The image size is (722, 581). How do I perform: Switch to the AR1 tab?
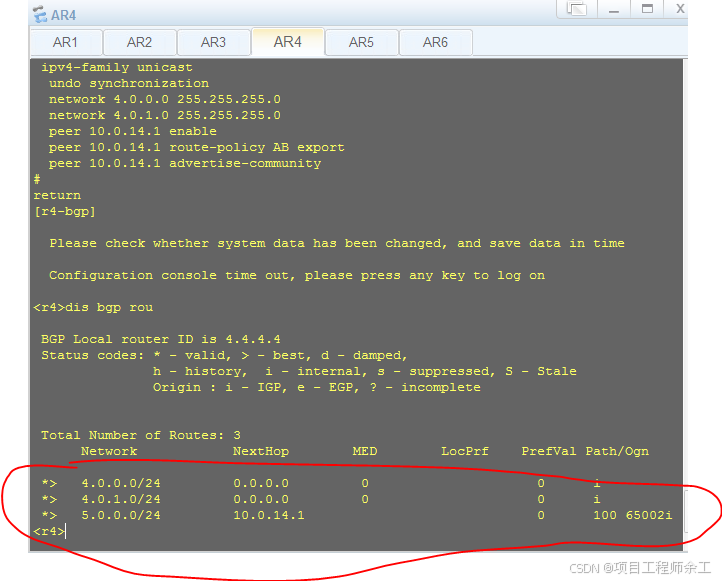click(66, 42)
